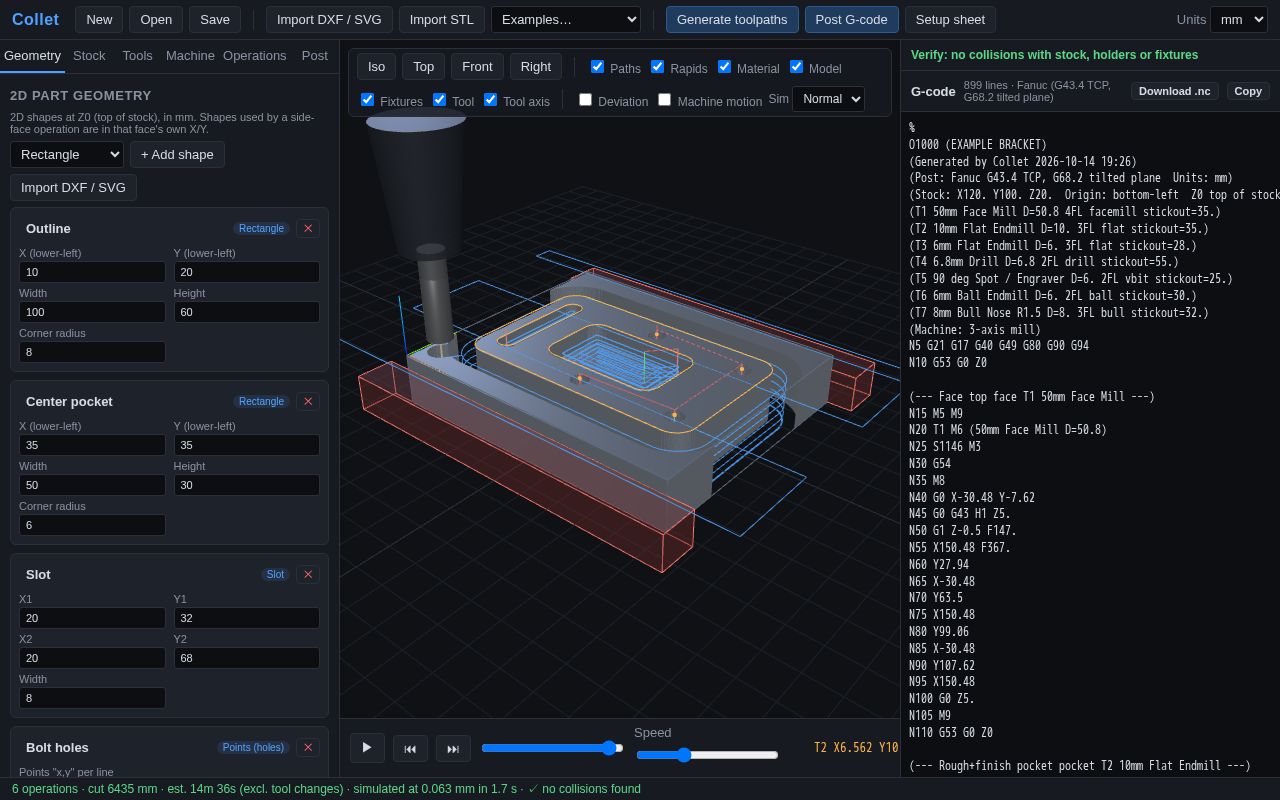Toggle the Paths checkbox
The image size is (1280, 800).
coord(597,67)
